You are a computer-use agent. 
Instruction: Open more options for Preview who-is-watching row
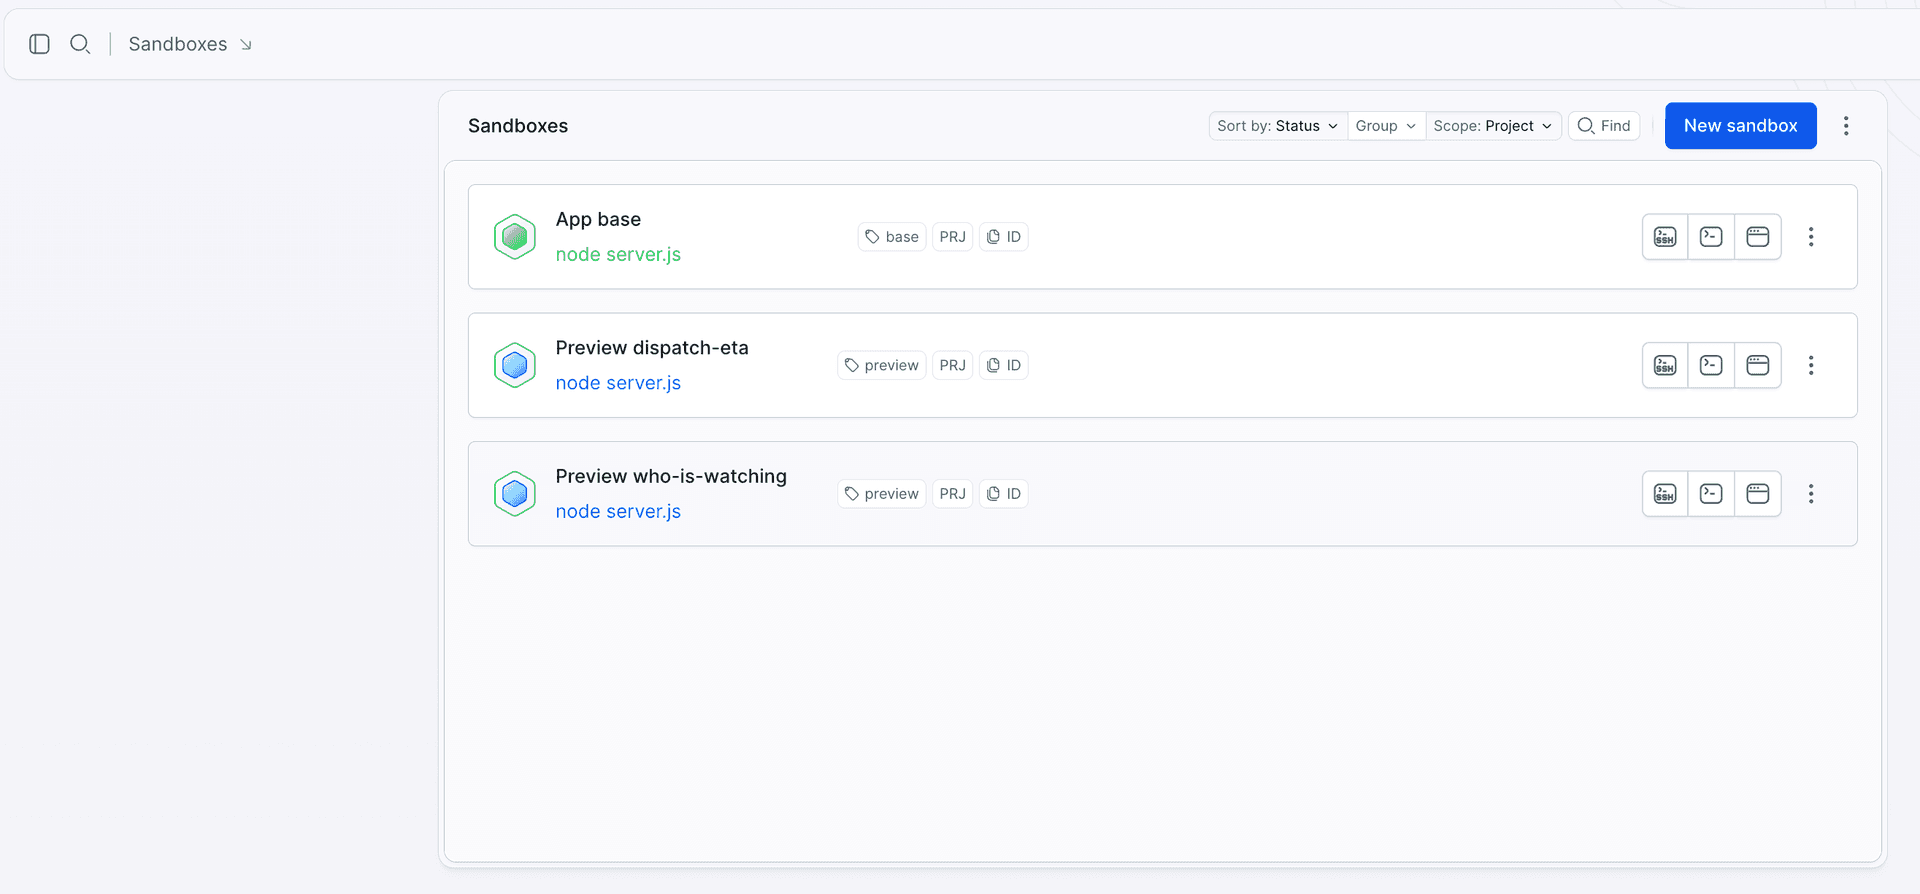point(1811,494)
